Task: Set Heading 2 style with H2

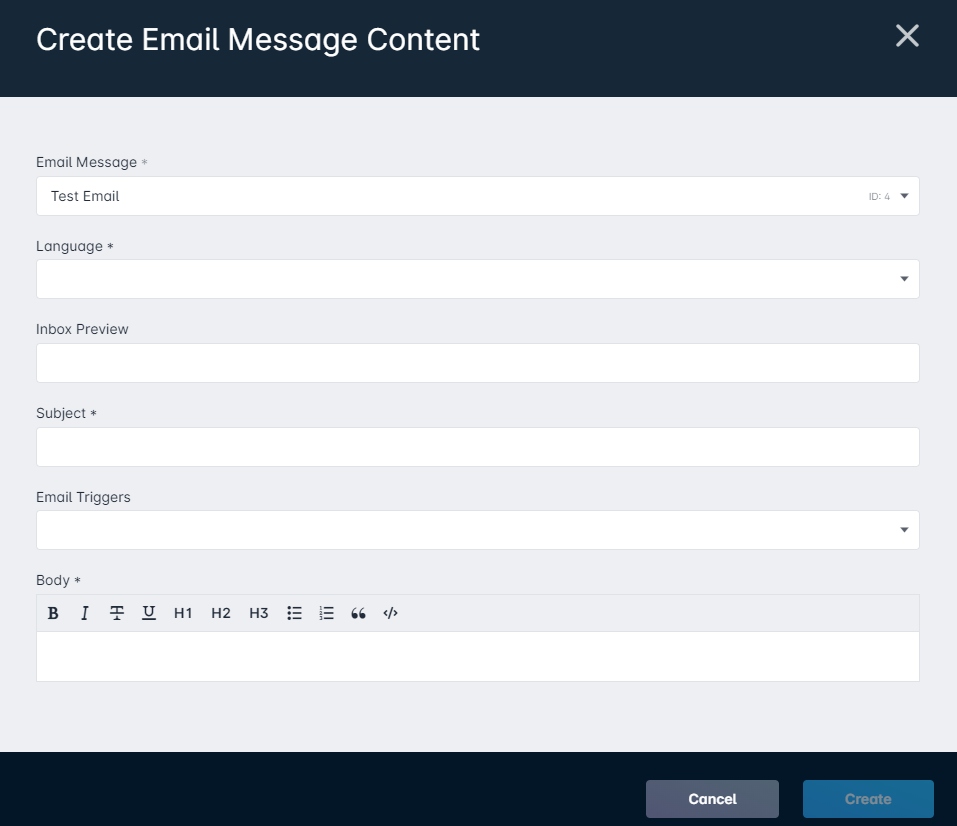Action: click(x=221, y=613)
